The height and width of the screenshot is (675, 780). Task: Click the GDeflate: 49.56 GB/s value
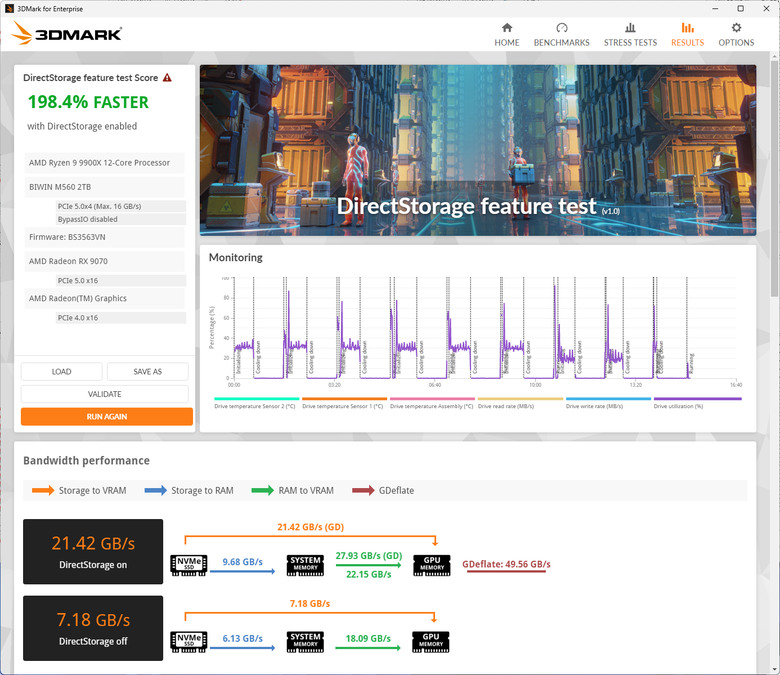(506, 564)
